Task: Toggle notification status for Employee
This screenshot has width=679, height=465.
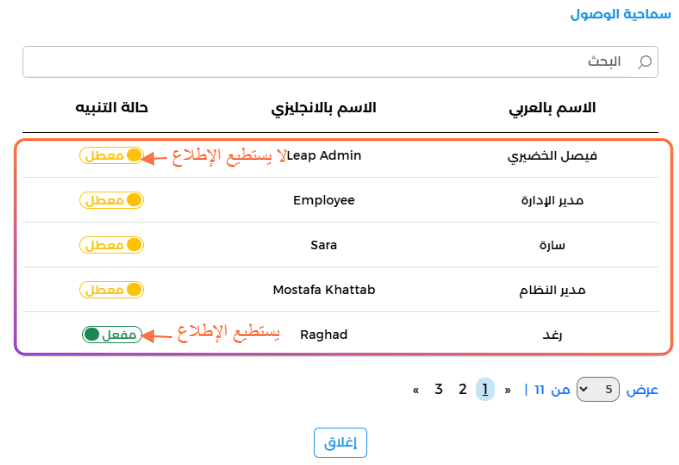Action: [x=111, y=200]
